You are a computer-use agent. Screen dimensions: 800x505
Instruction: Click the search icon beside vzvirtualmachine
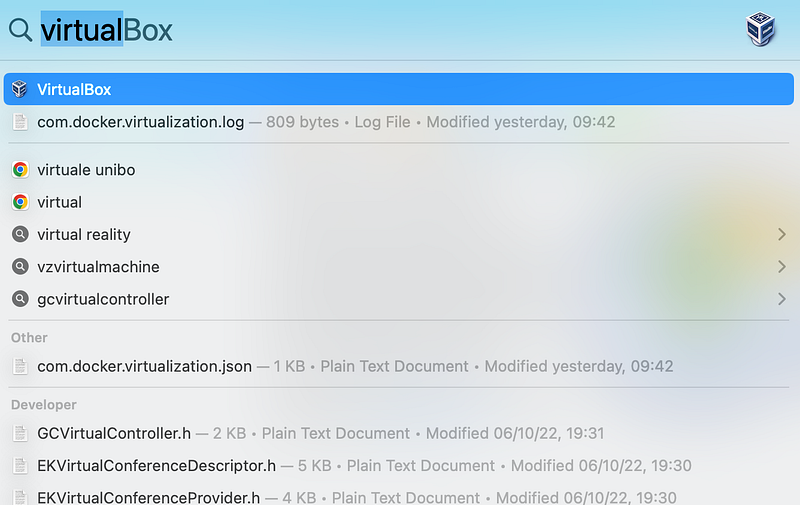[20, 266]
